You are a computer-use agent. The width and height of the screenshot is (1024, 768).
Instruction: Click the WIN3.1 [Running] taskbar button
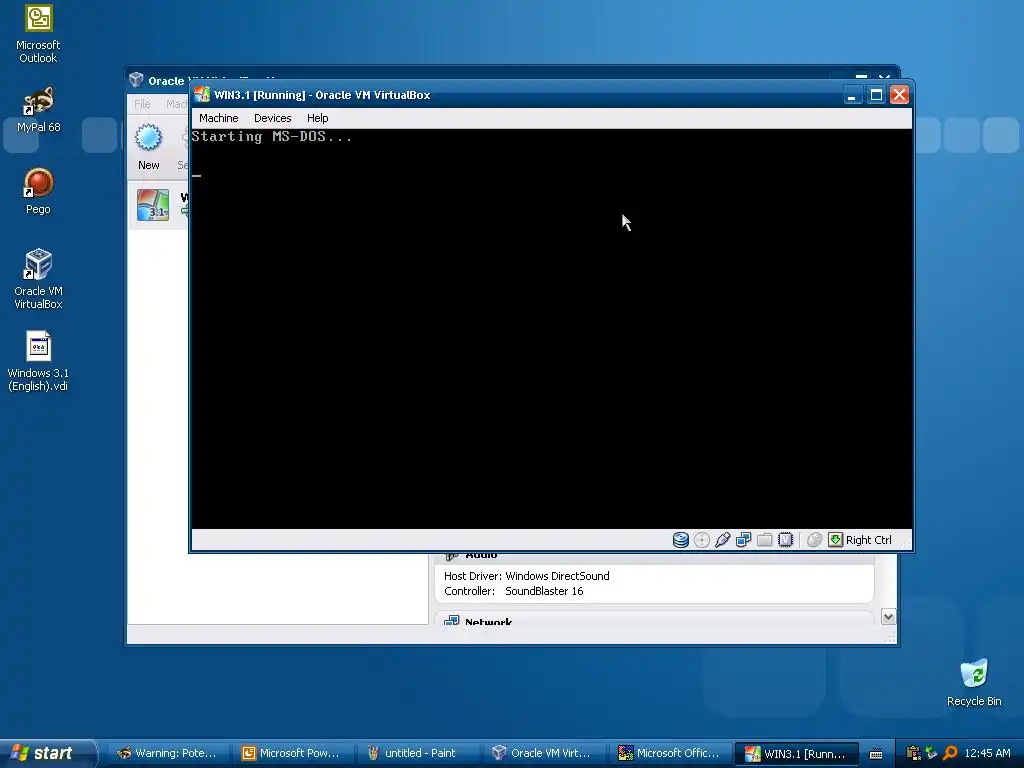point(795,753)
